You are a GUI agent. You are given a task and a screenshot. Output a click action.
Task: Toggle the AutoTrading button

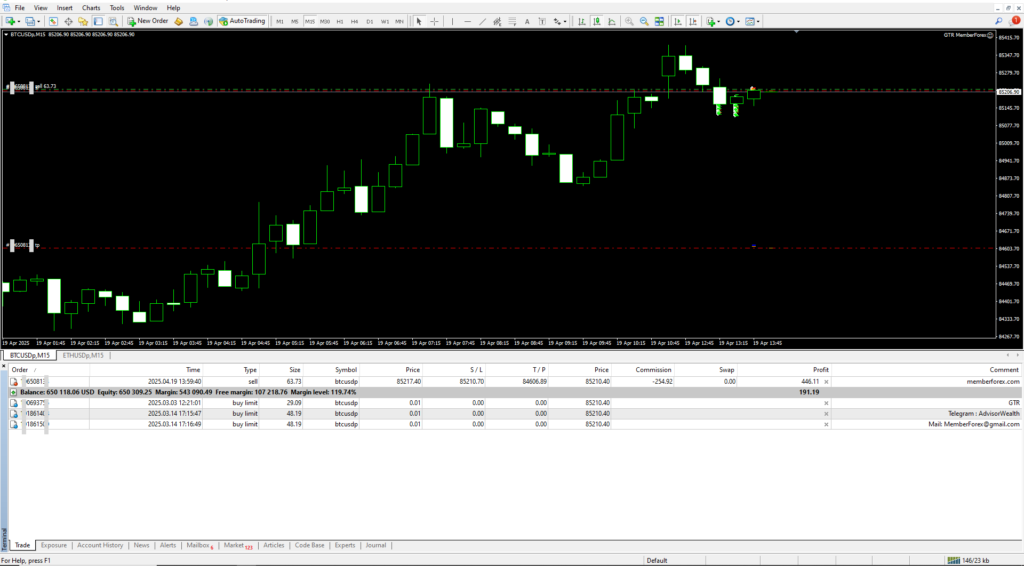coord(242,21)
